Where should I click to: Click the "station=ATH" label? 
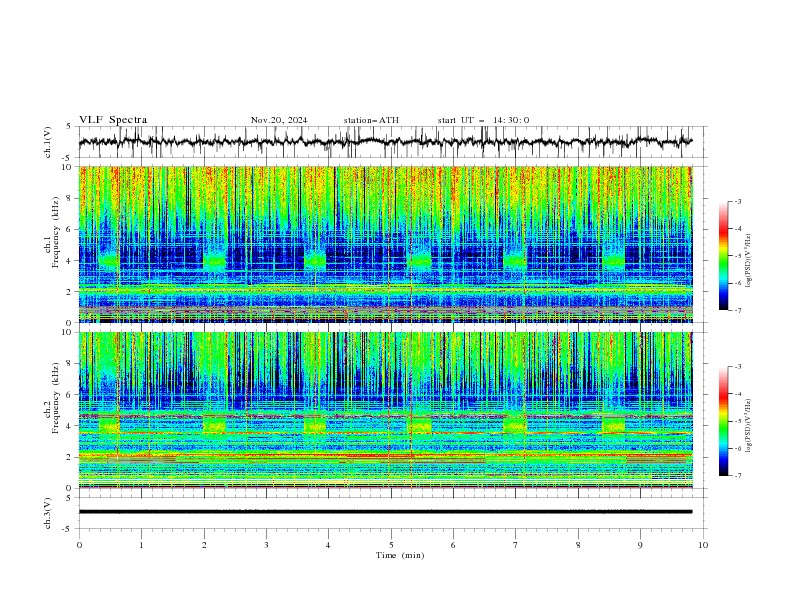371,120
